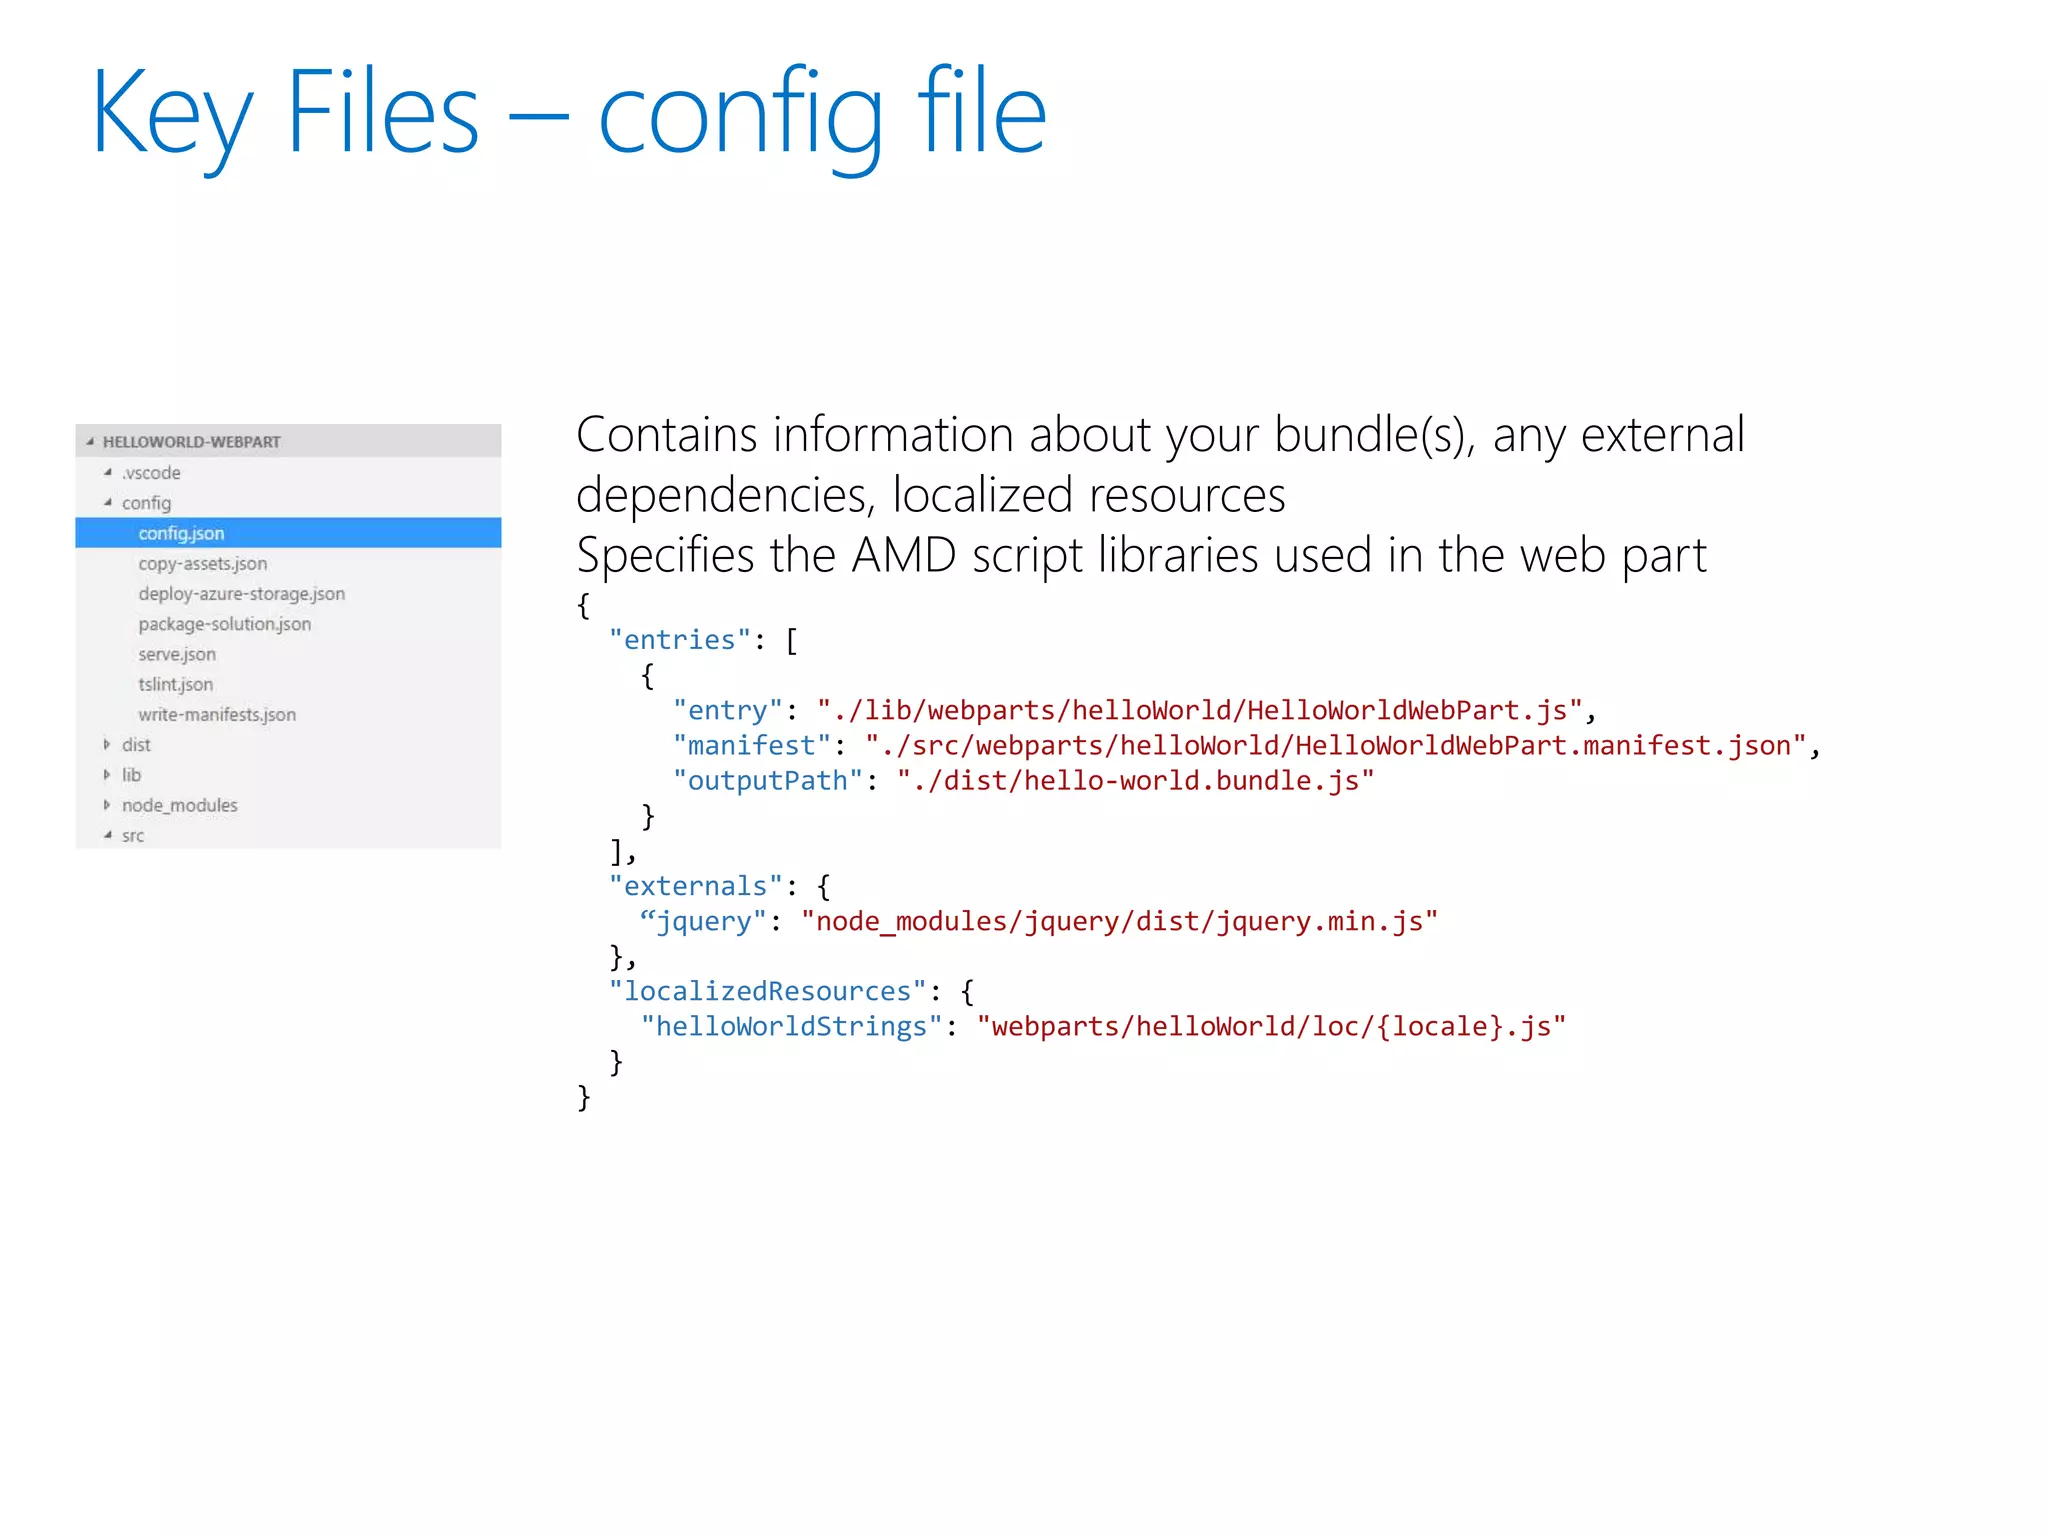2048x1536 pixels.
Task: Collapse the config folder arrow
Action: [x=108, y=503]
